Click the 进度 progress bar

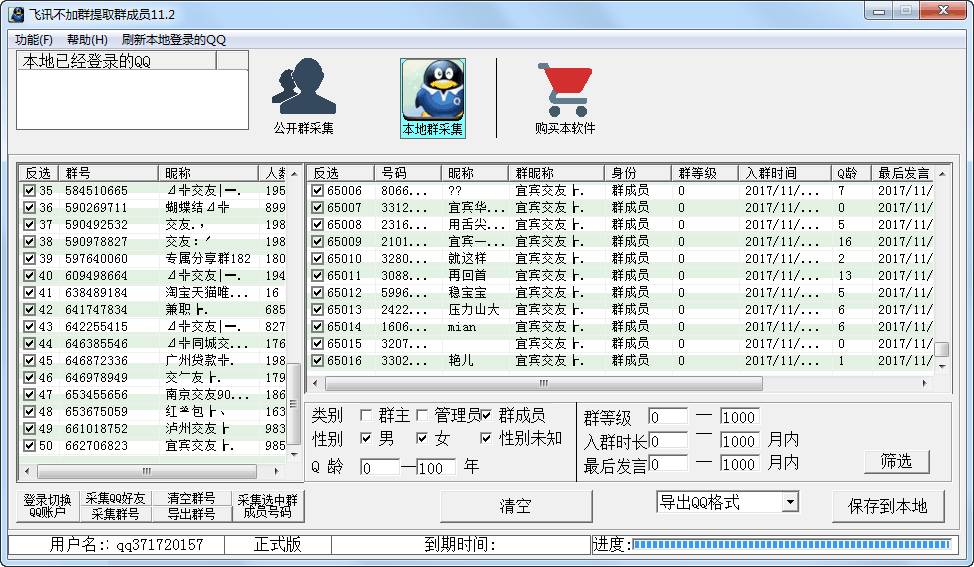tap(791, 544)
